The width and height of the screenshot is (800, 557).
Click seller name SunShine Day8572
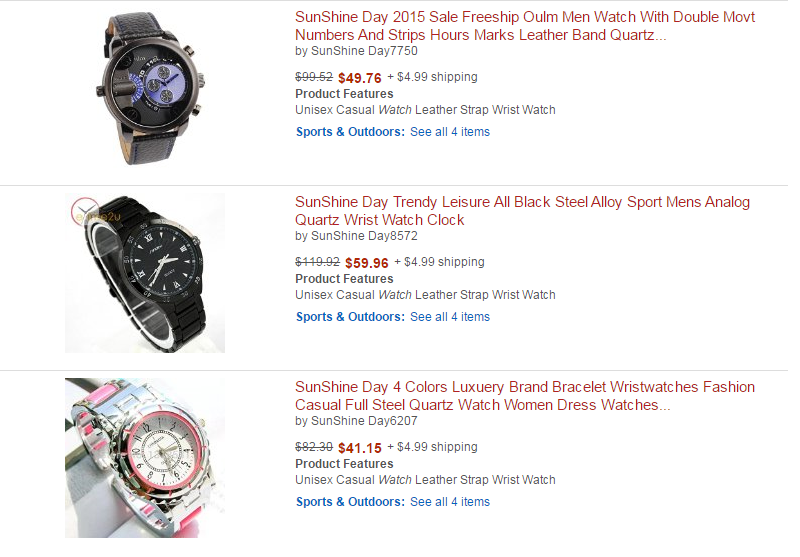pyautogui.click(x=364, y=236)
